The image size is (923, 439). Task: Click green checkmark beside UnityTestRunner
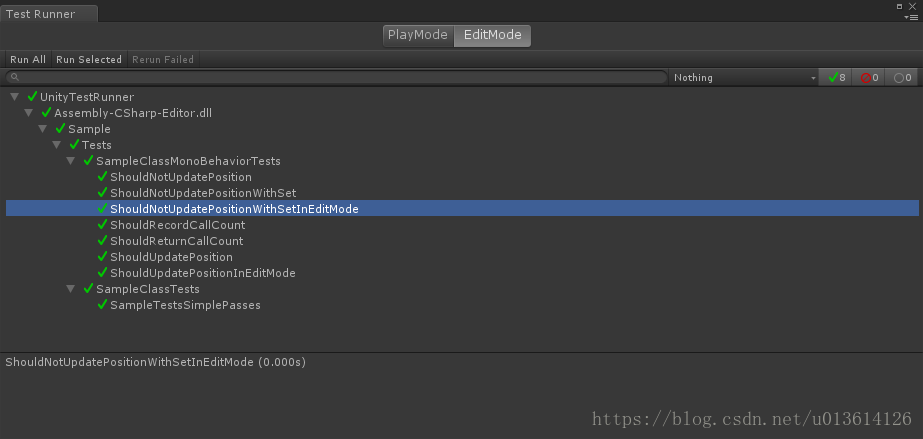33,97
